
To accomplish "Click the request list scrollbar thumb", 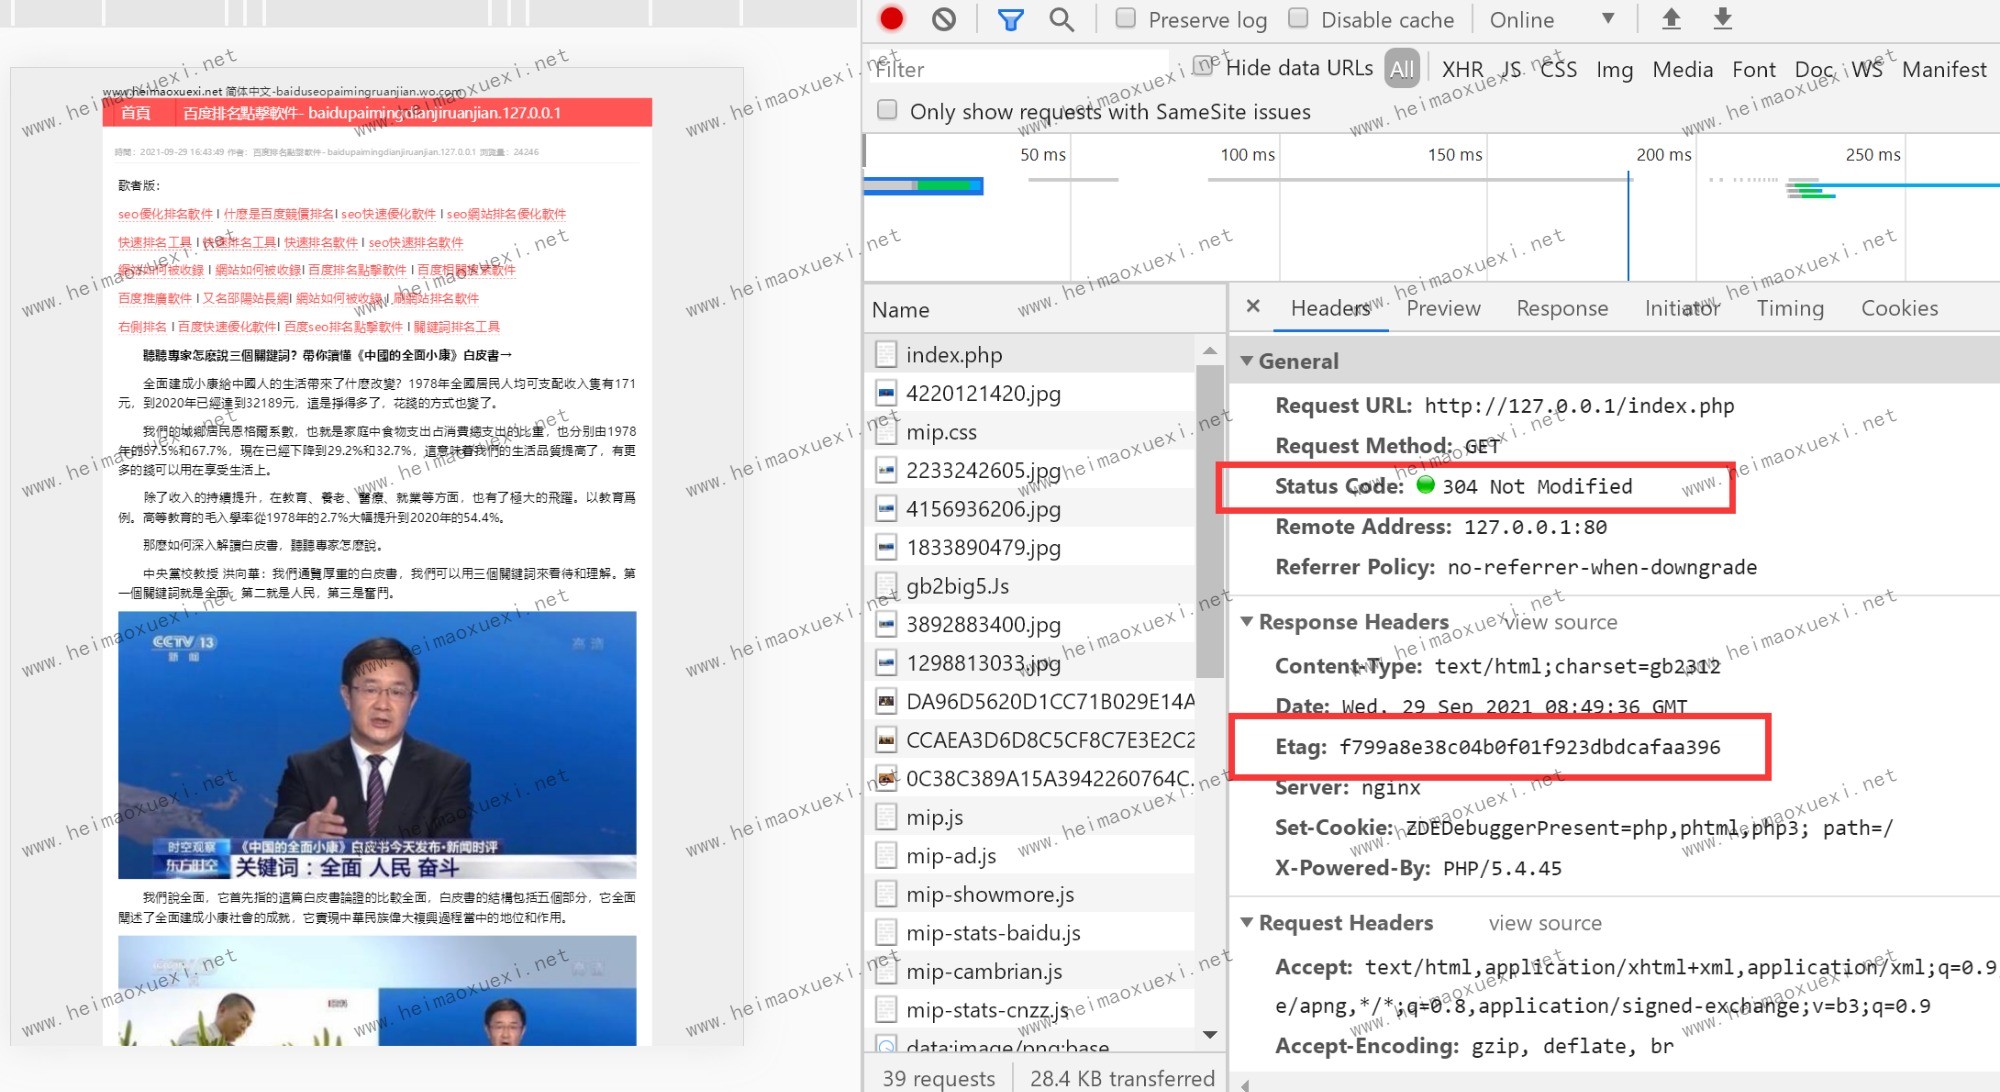I will 1210,520.
